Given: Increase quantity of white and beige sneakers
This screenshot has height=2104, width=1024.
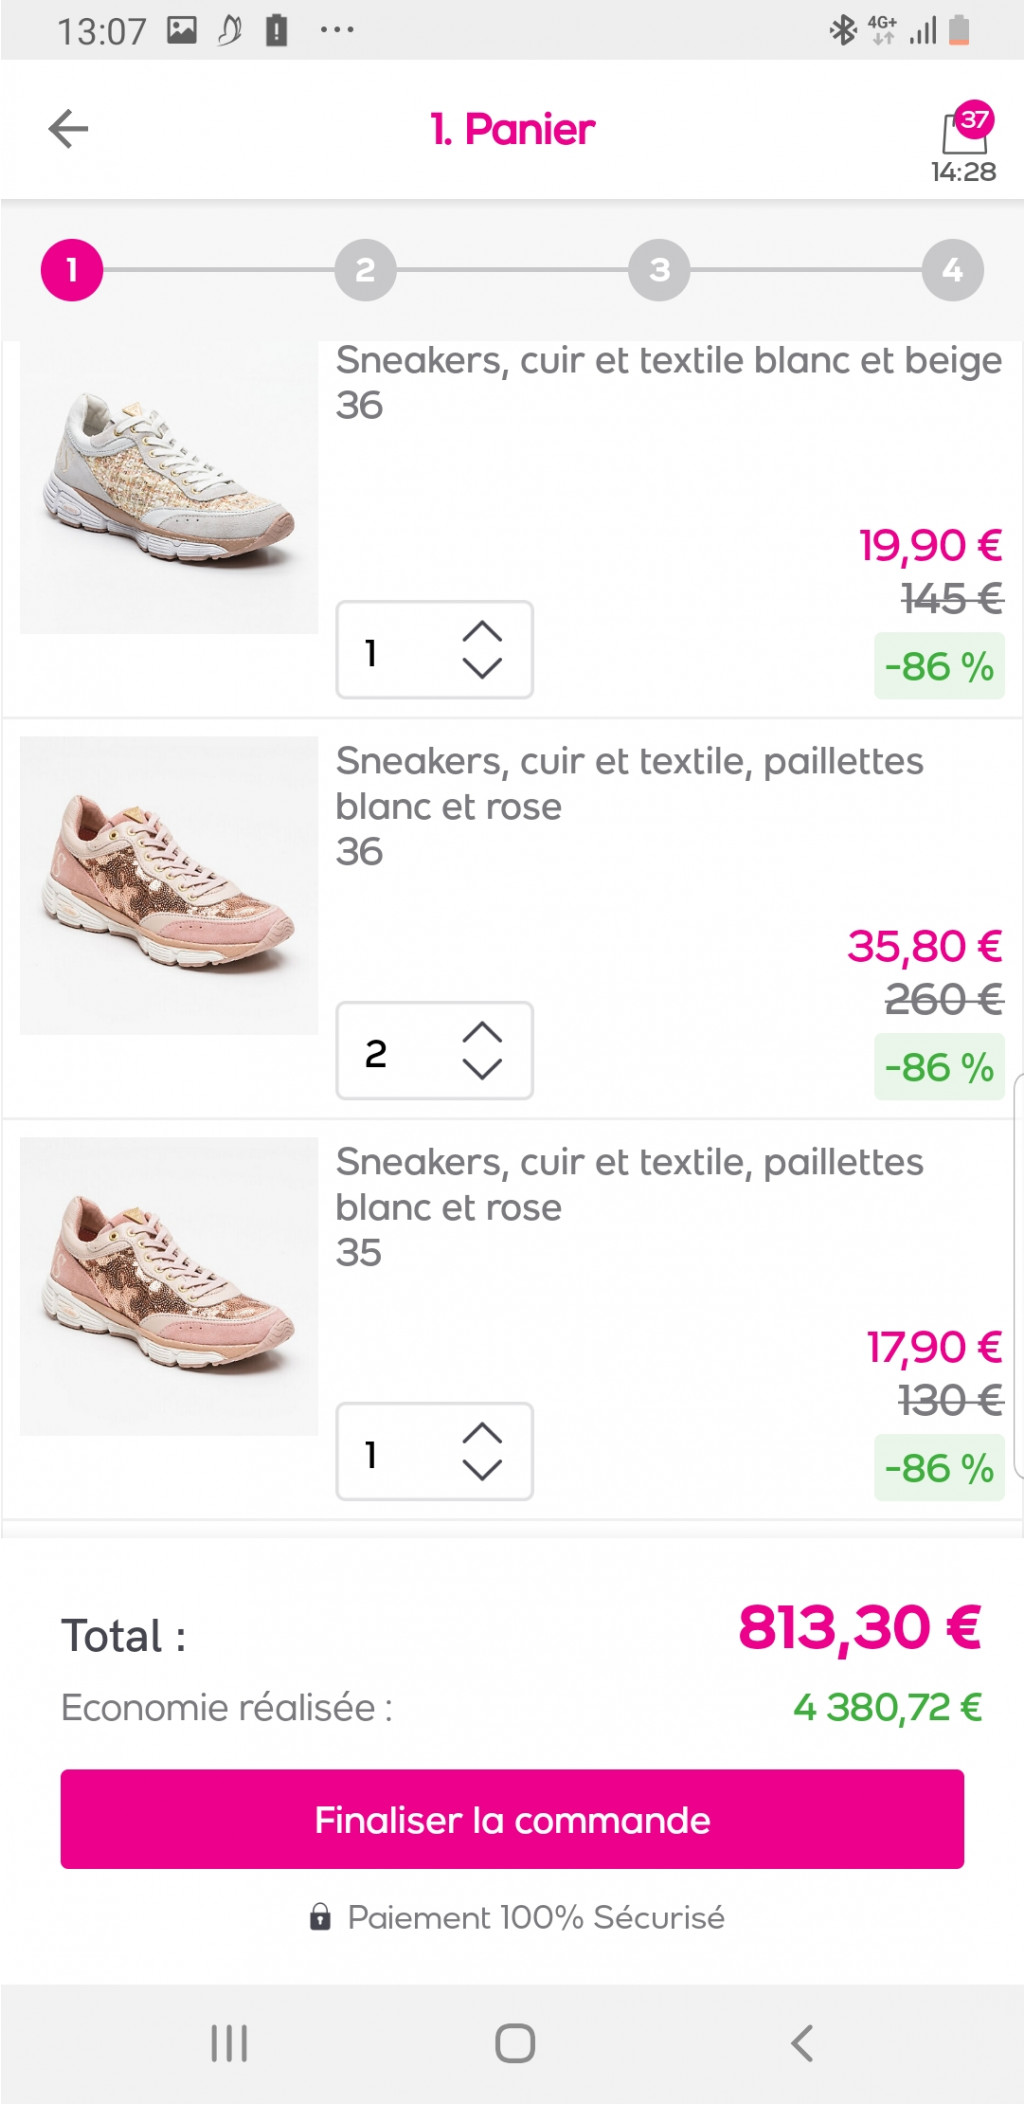Looking at the screenshot, I should pos(482,632).
